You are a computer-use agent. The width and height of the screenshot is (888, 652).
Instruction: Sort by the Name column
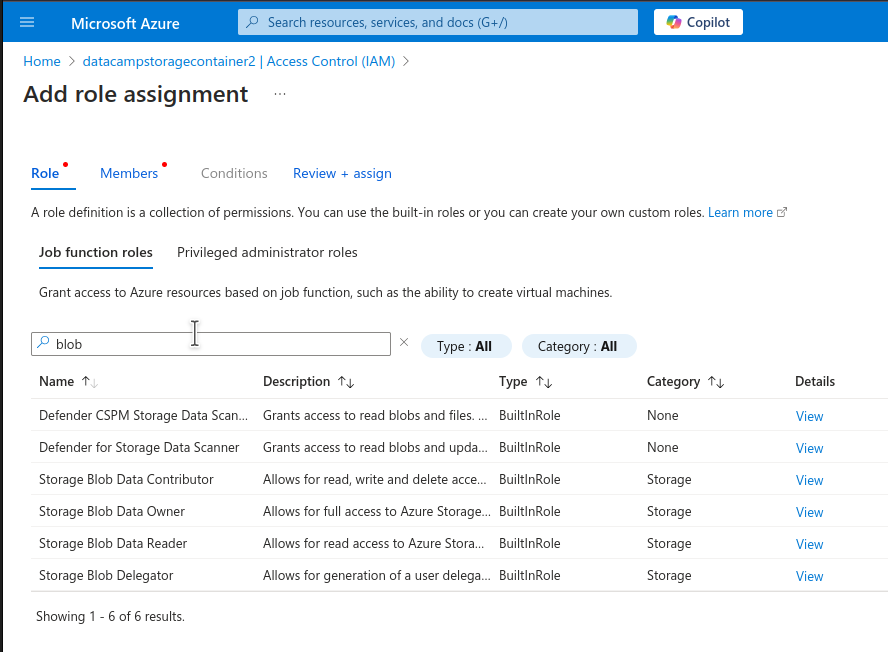[x=68, y=382]
